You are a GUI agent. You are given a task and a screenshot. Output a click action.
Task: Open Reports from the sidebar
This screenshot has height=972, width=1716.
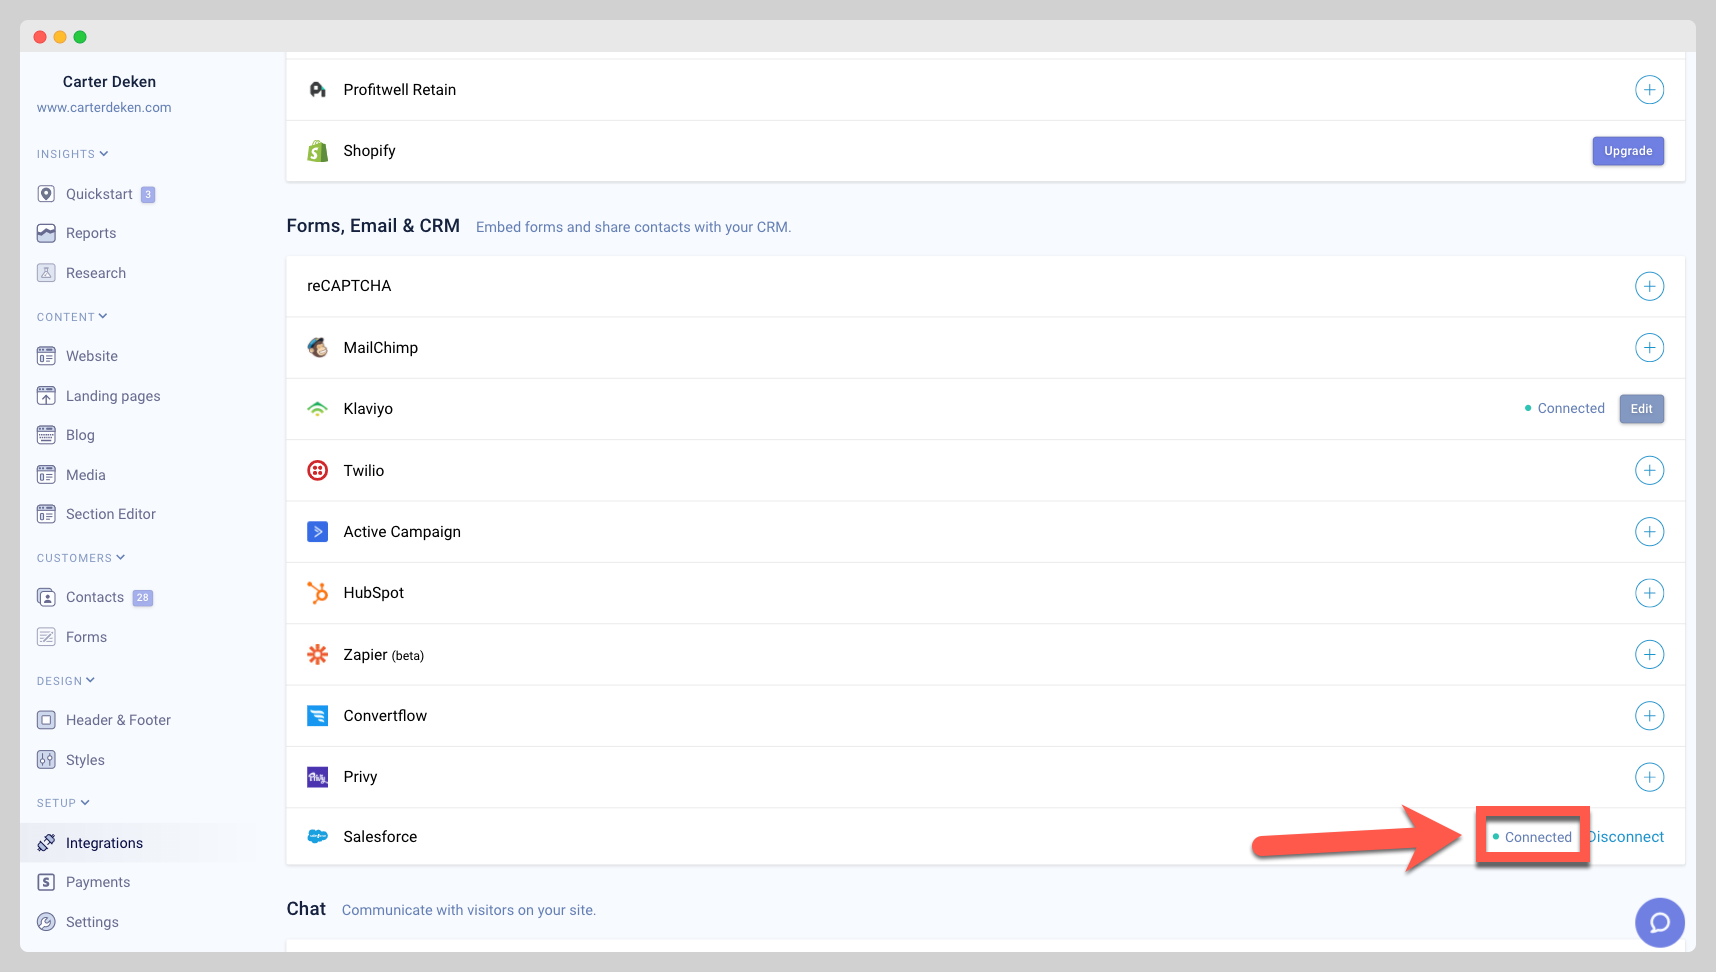pyautogui.click(x=90, y=232)
